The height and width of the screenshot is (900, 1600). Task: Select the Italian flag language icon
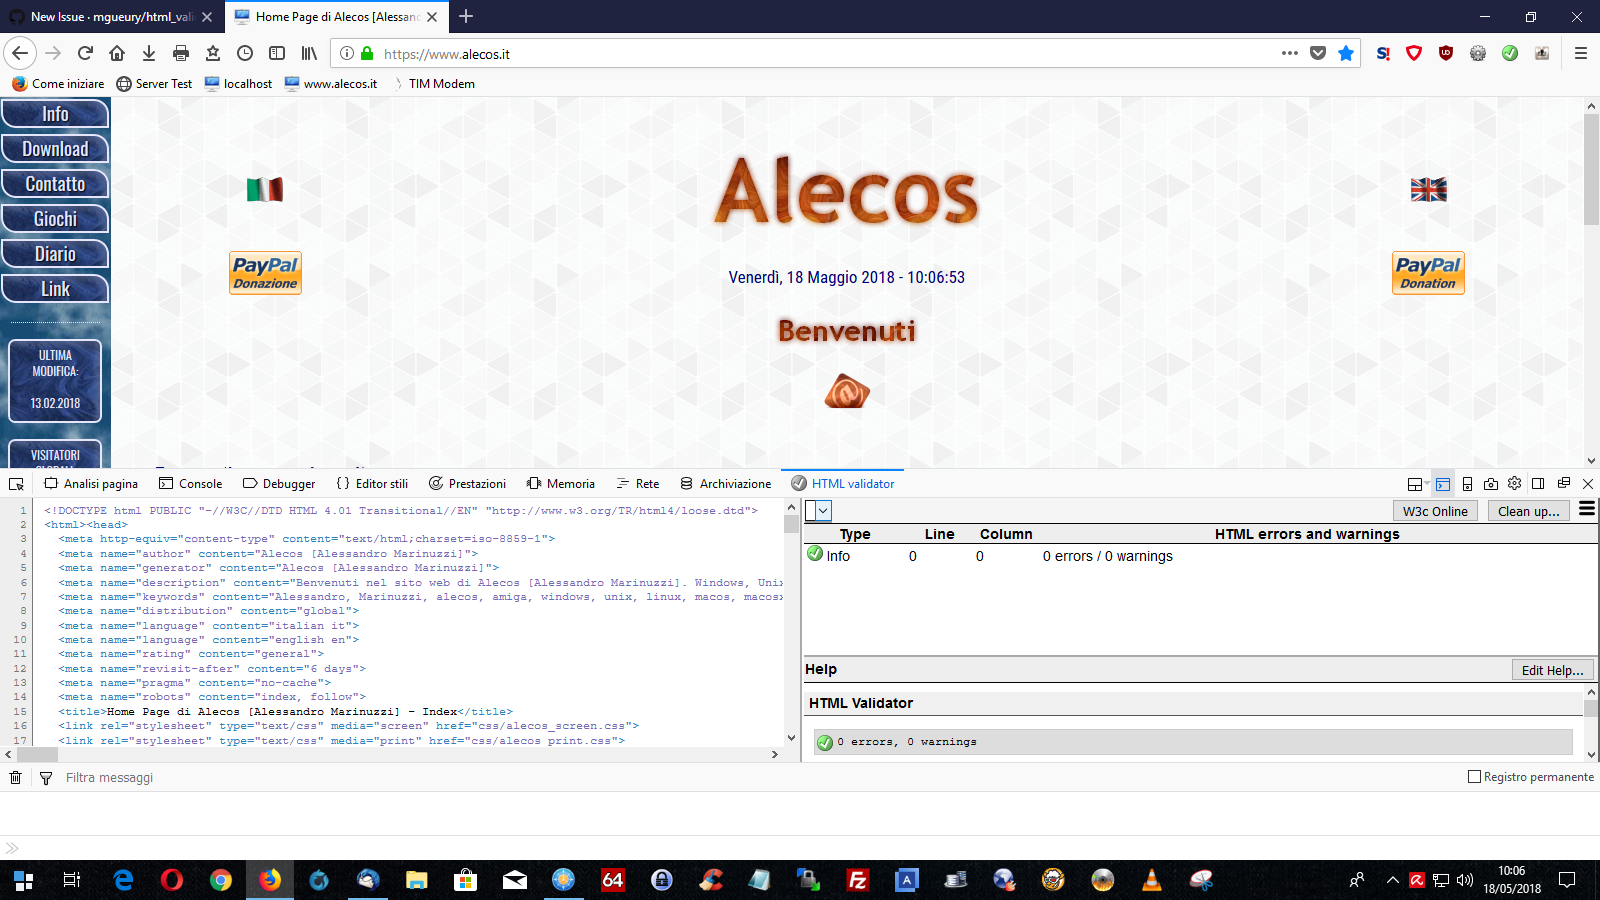(x=265, y=189)
